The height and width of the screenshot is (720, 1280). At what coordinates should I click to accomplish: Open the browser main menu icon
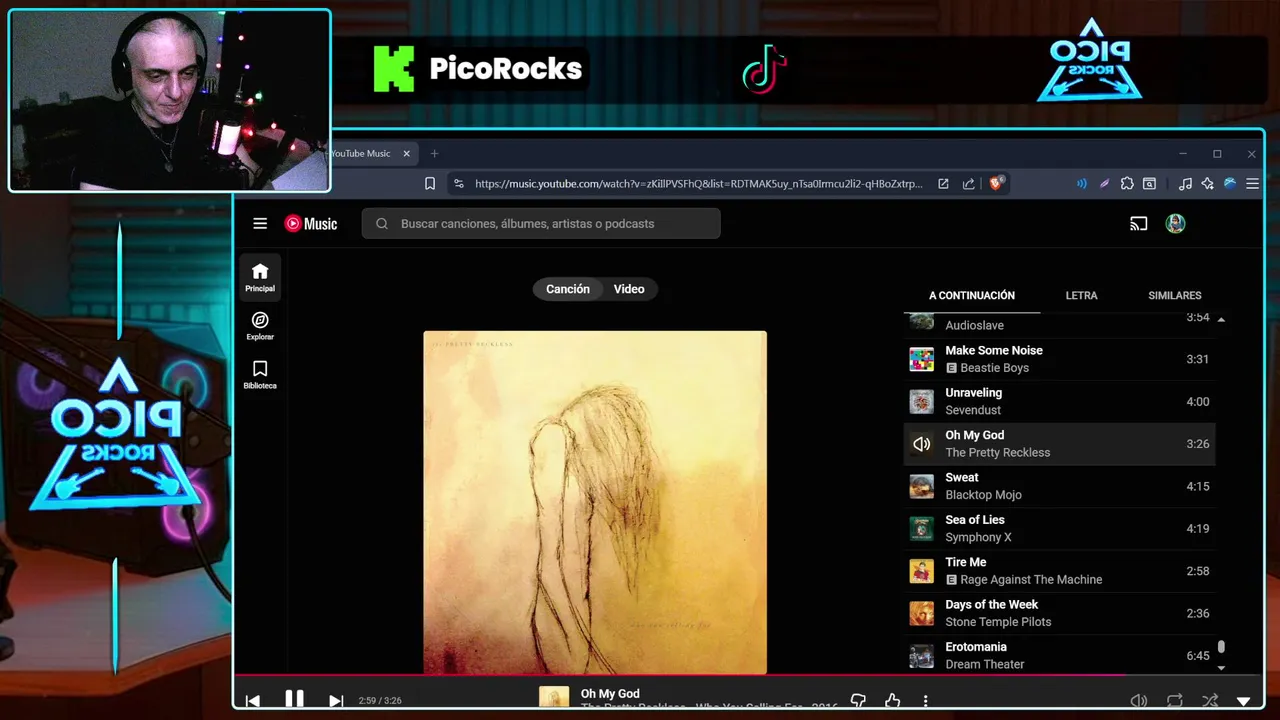coord(1252,184)
